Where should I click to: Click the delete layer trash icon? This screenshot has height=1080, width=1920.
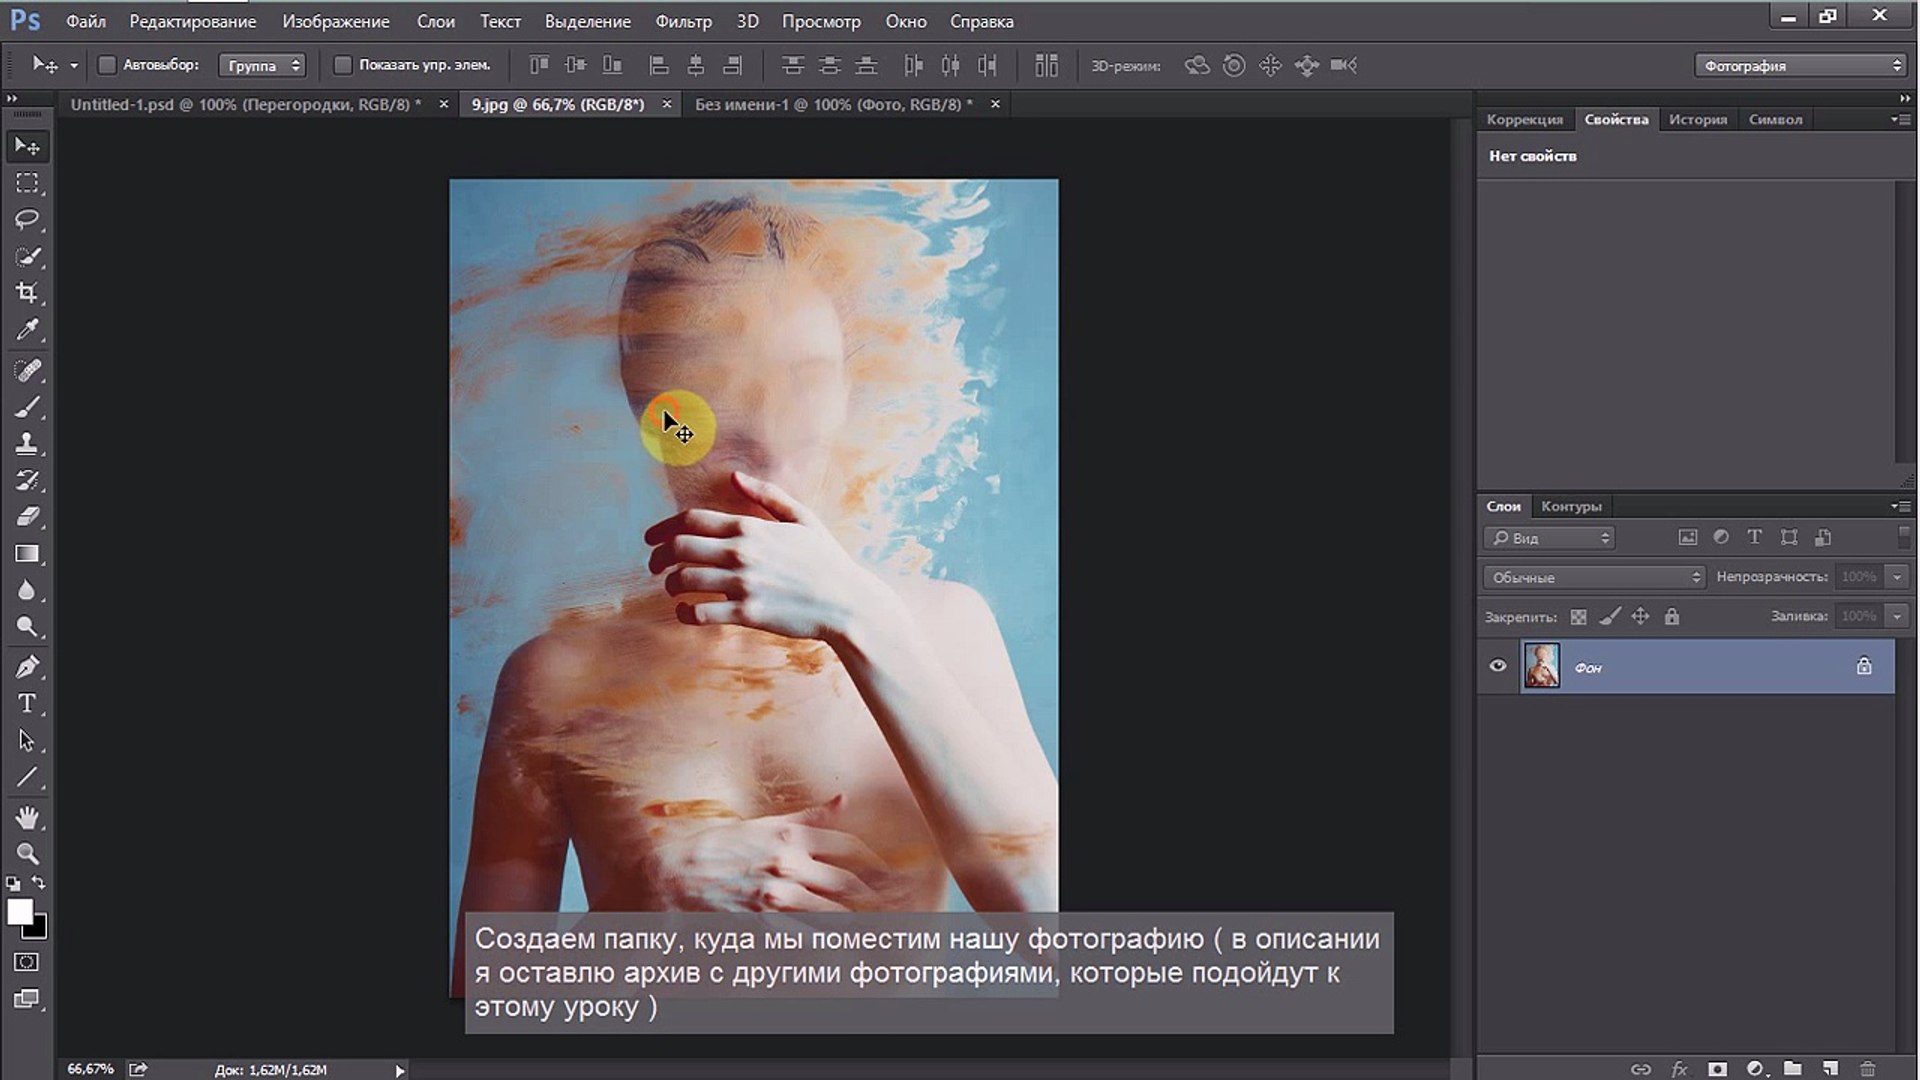click(1866, 1069)
